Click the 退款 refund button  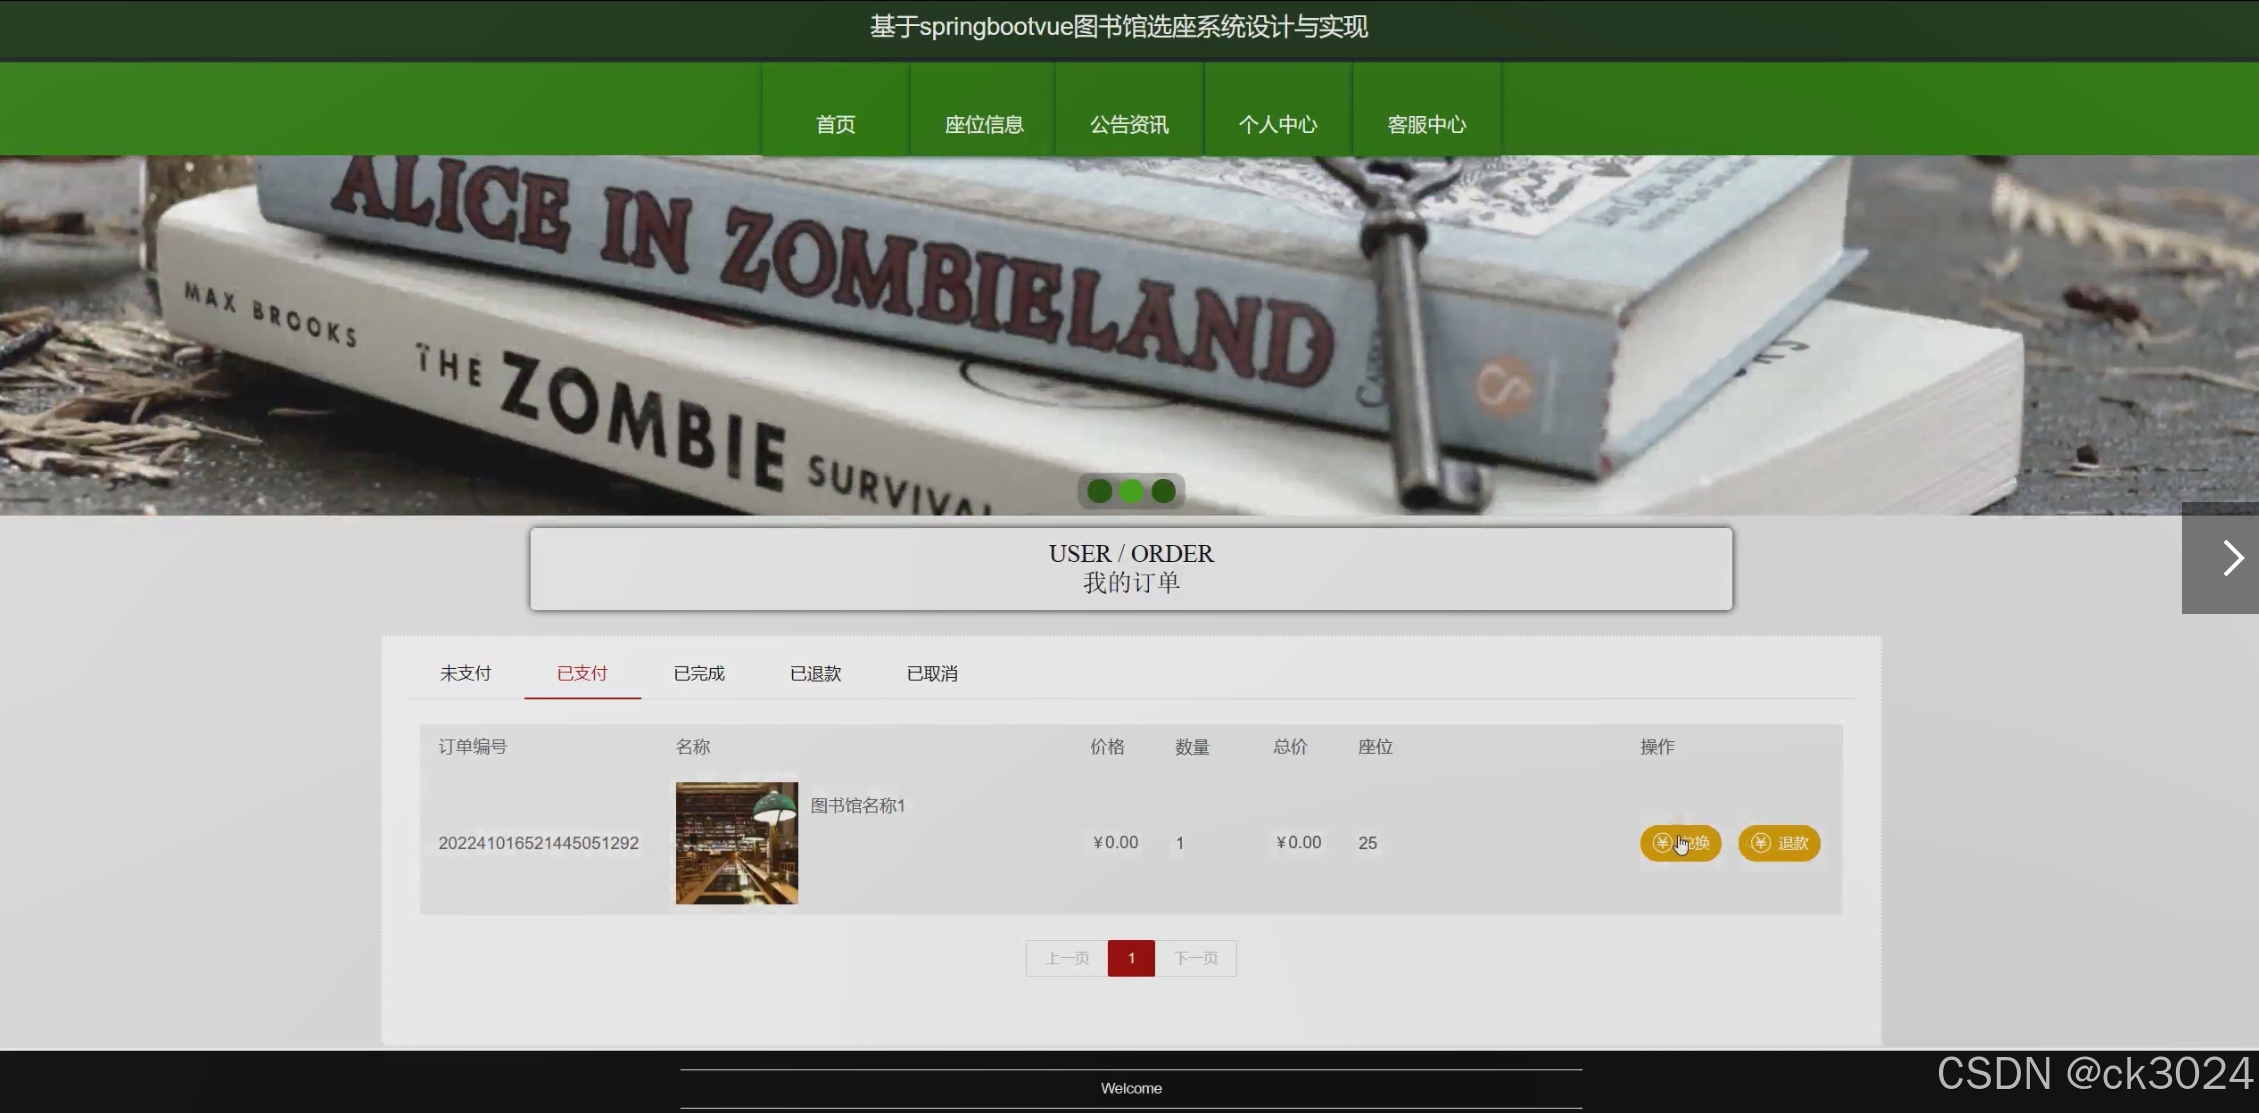(x=1779, y=843)
